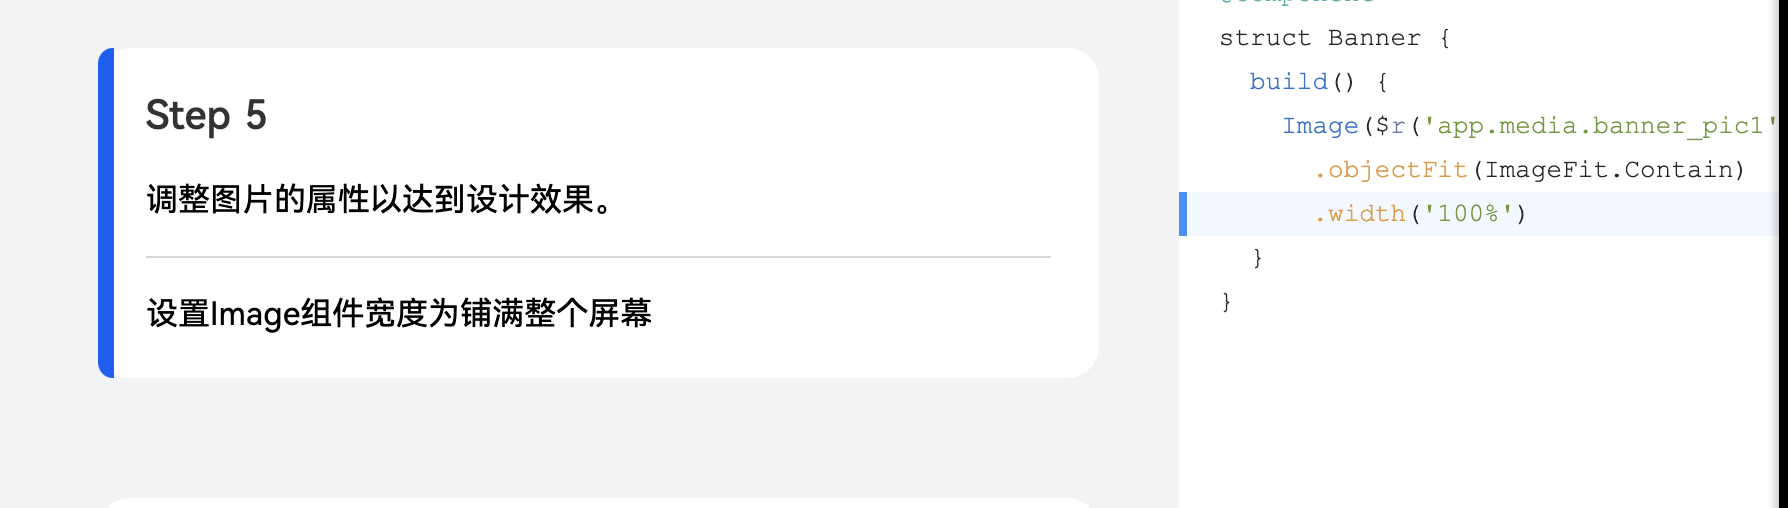Click the code panel's right-edge scrollbar
The width and height of the screenshot is (1788, 508).
pyautogui.click(x=1784, y=254)
